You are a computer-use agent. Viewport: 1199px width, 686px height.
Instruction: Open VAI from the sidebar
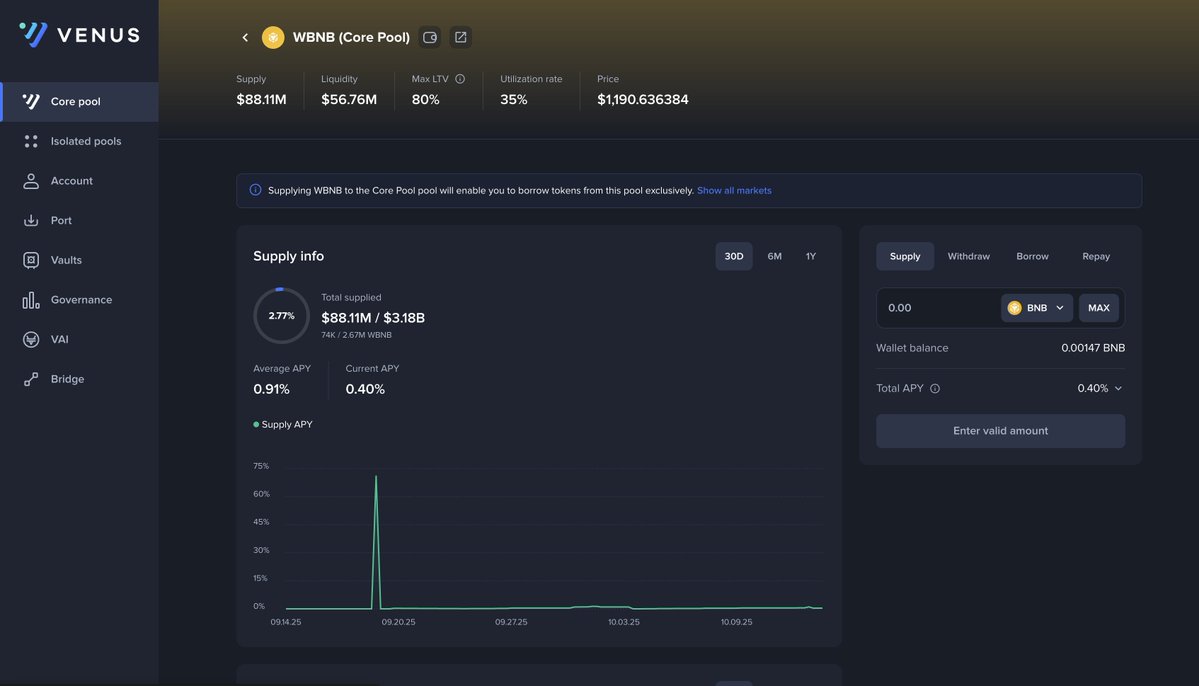[x=80, y=340]
